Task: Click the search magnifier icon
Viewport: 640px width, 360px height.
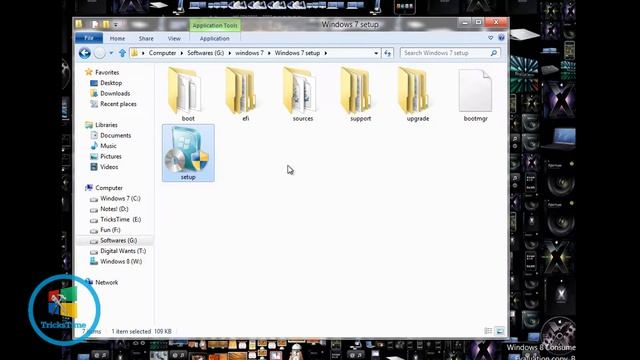Action: (x=493, y=53)
